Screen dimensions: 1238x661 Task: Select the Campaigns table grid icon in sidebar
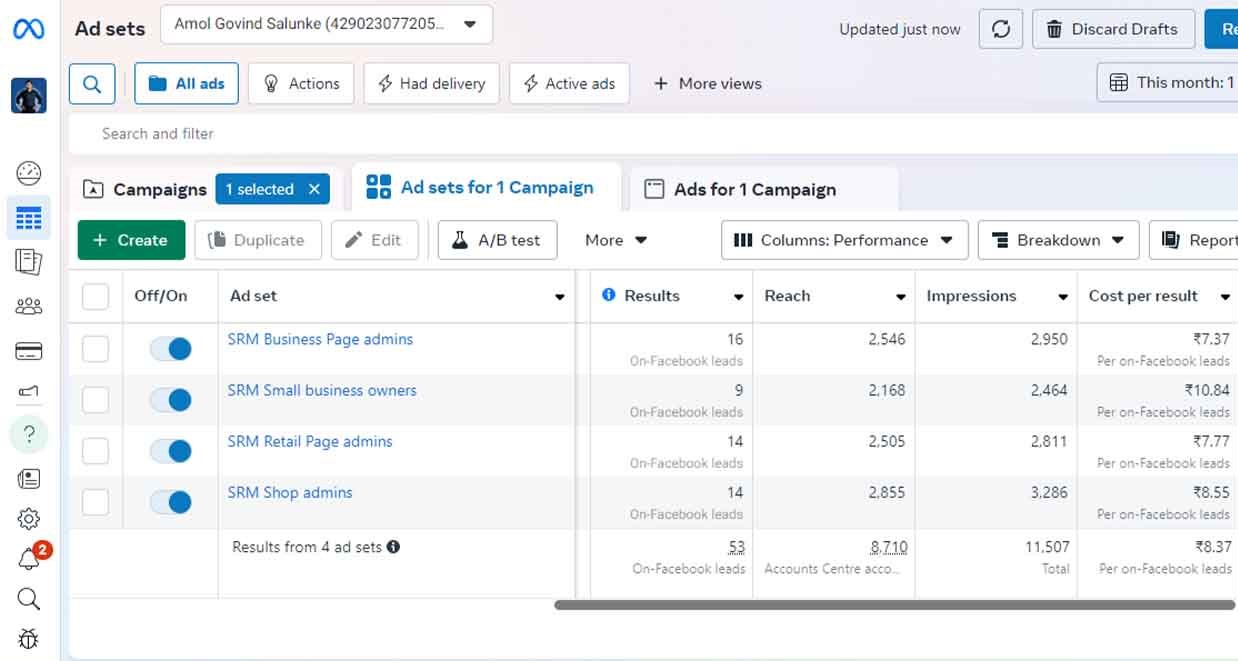pyautogui.click(x=29, y=218)
